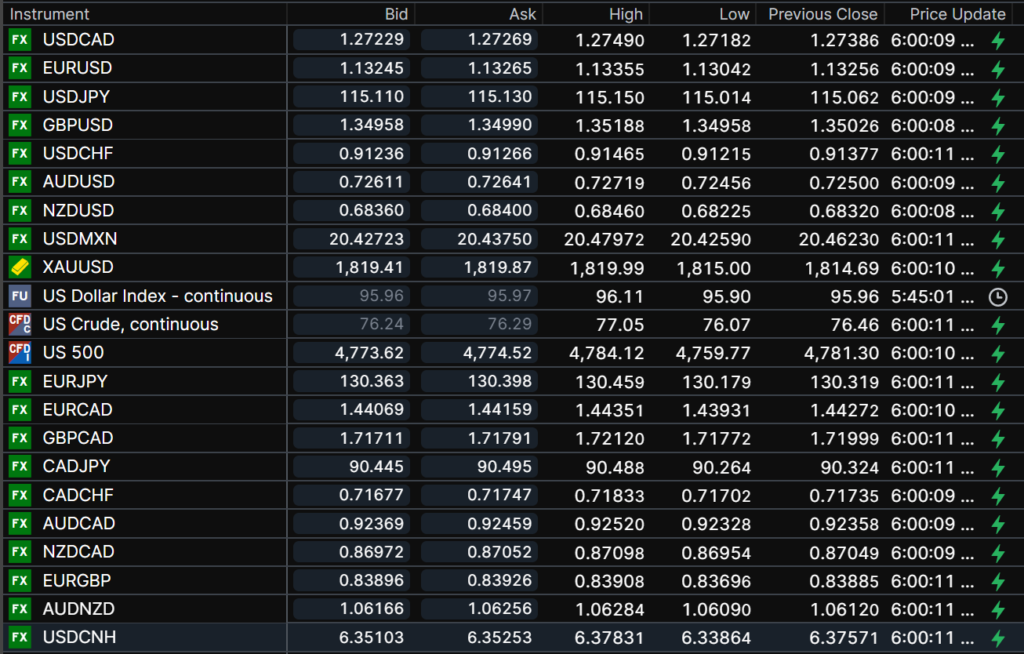Click the FX icon beside EURGBP
The height and width of the screenshot is (654, 1024).
coord(19,580)
